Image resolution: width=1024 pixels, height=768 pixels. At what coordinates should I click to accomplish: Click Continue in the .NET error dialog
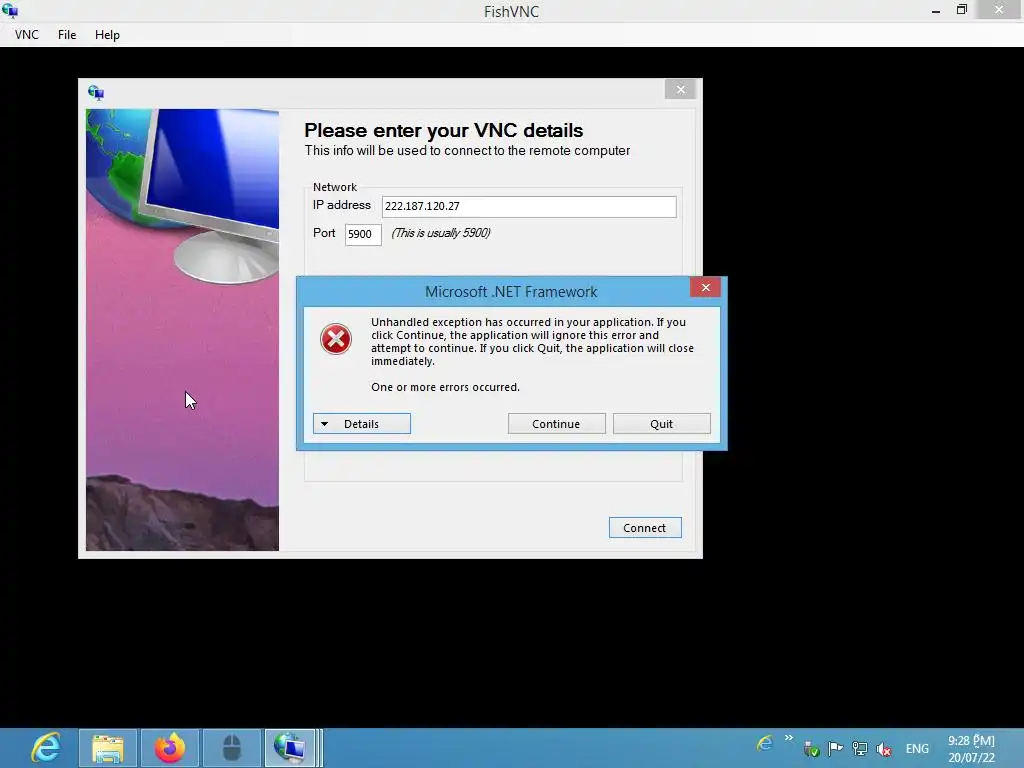tap(556, 424)
